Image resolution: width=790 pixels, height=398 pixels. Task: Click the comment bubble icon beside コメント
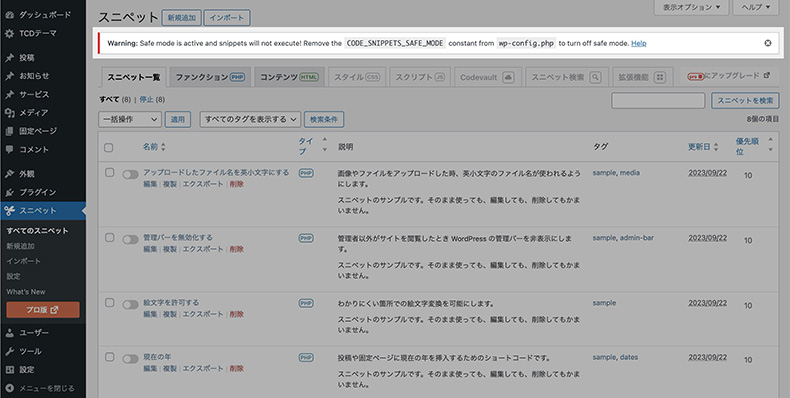10,150
